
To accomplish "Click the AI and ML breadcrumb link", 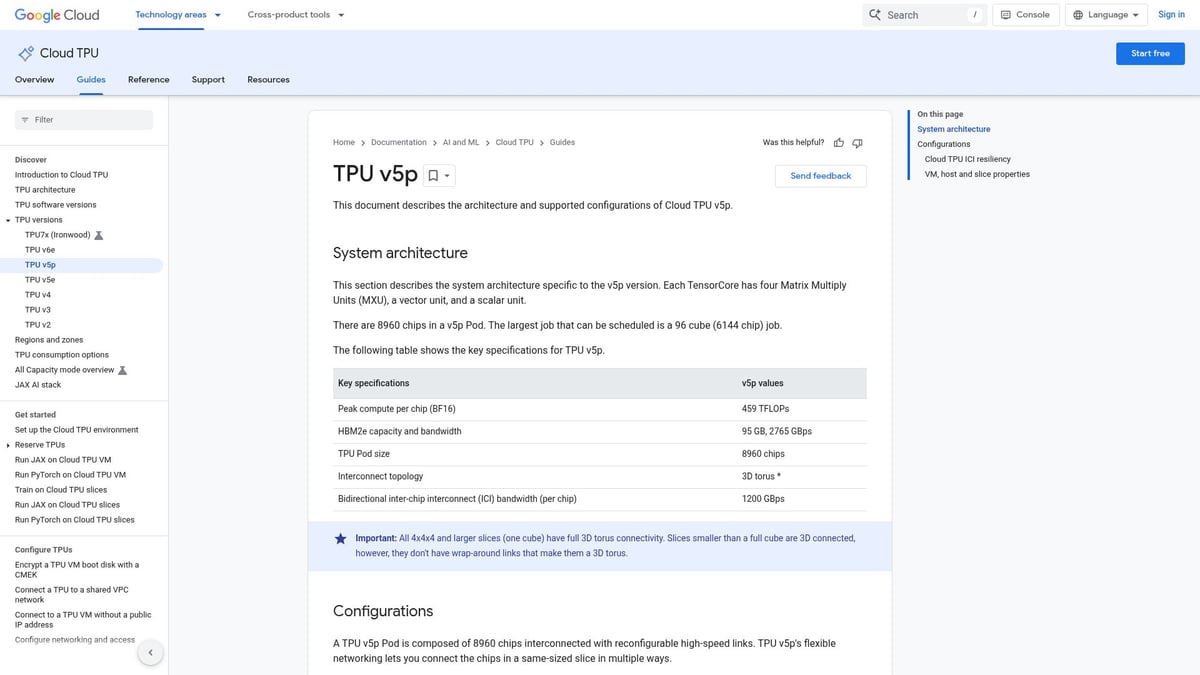I will click(x=461, y=143).
